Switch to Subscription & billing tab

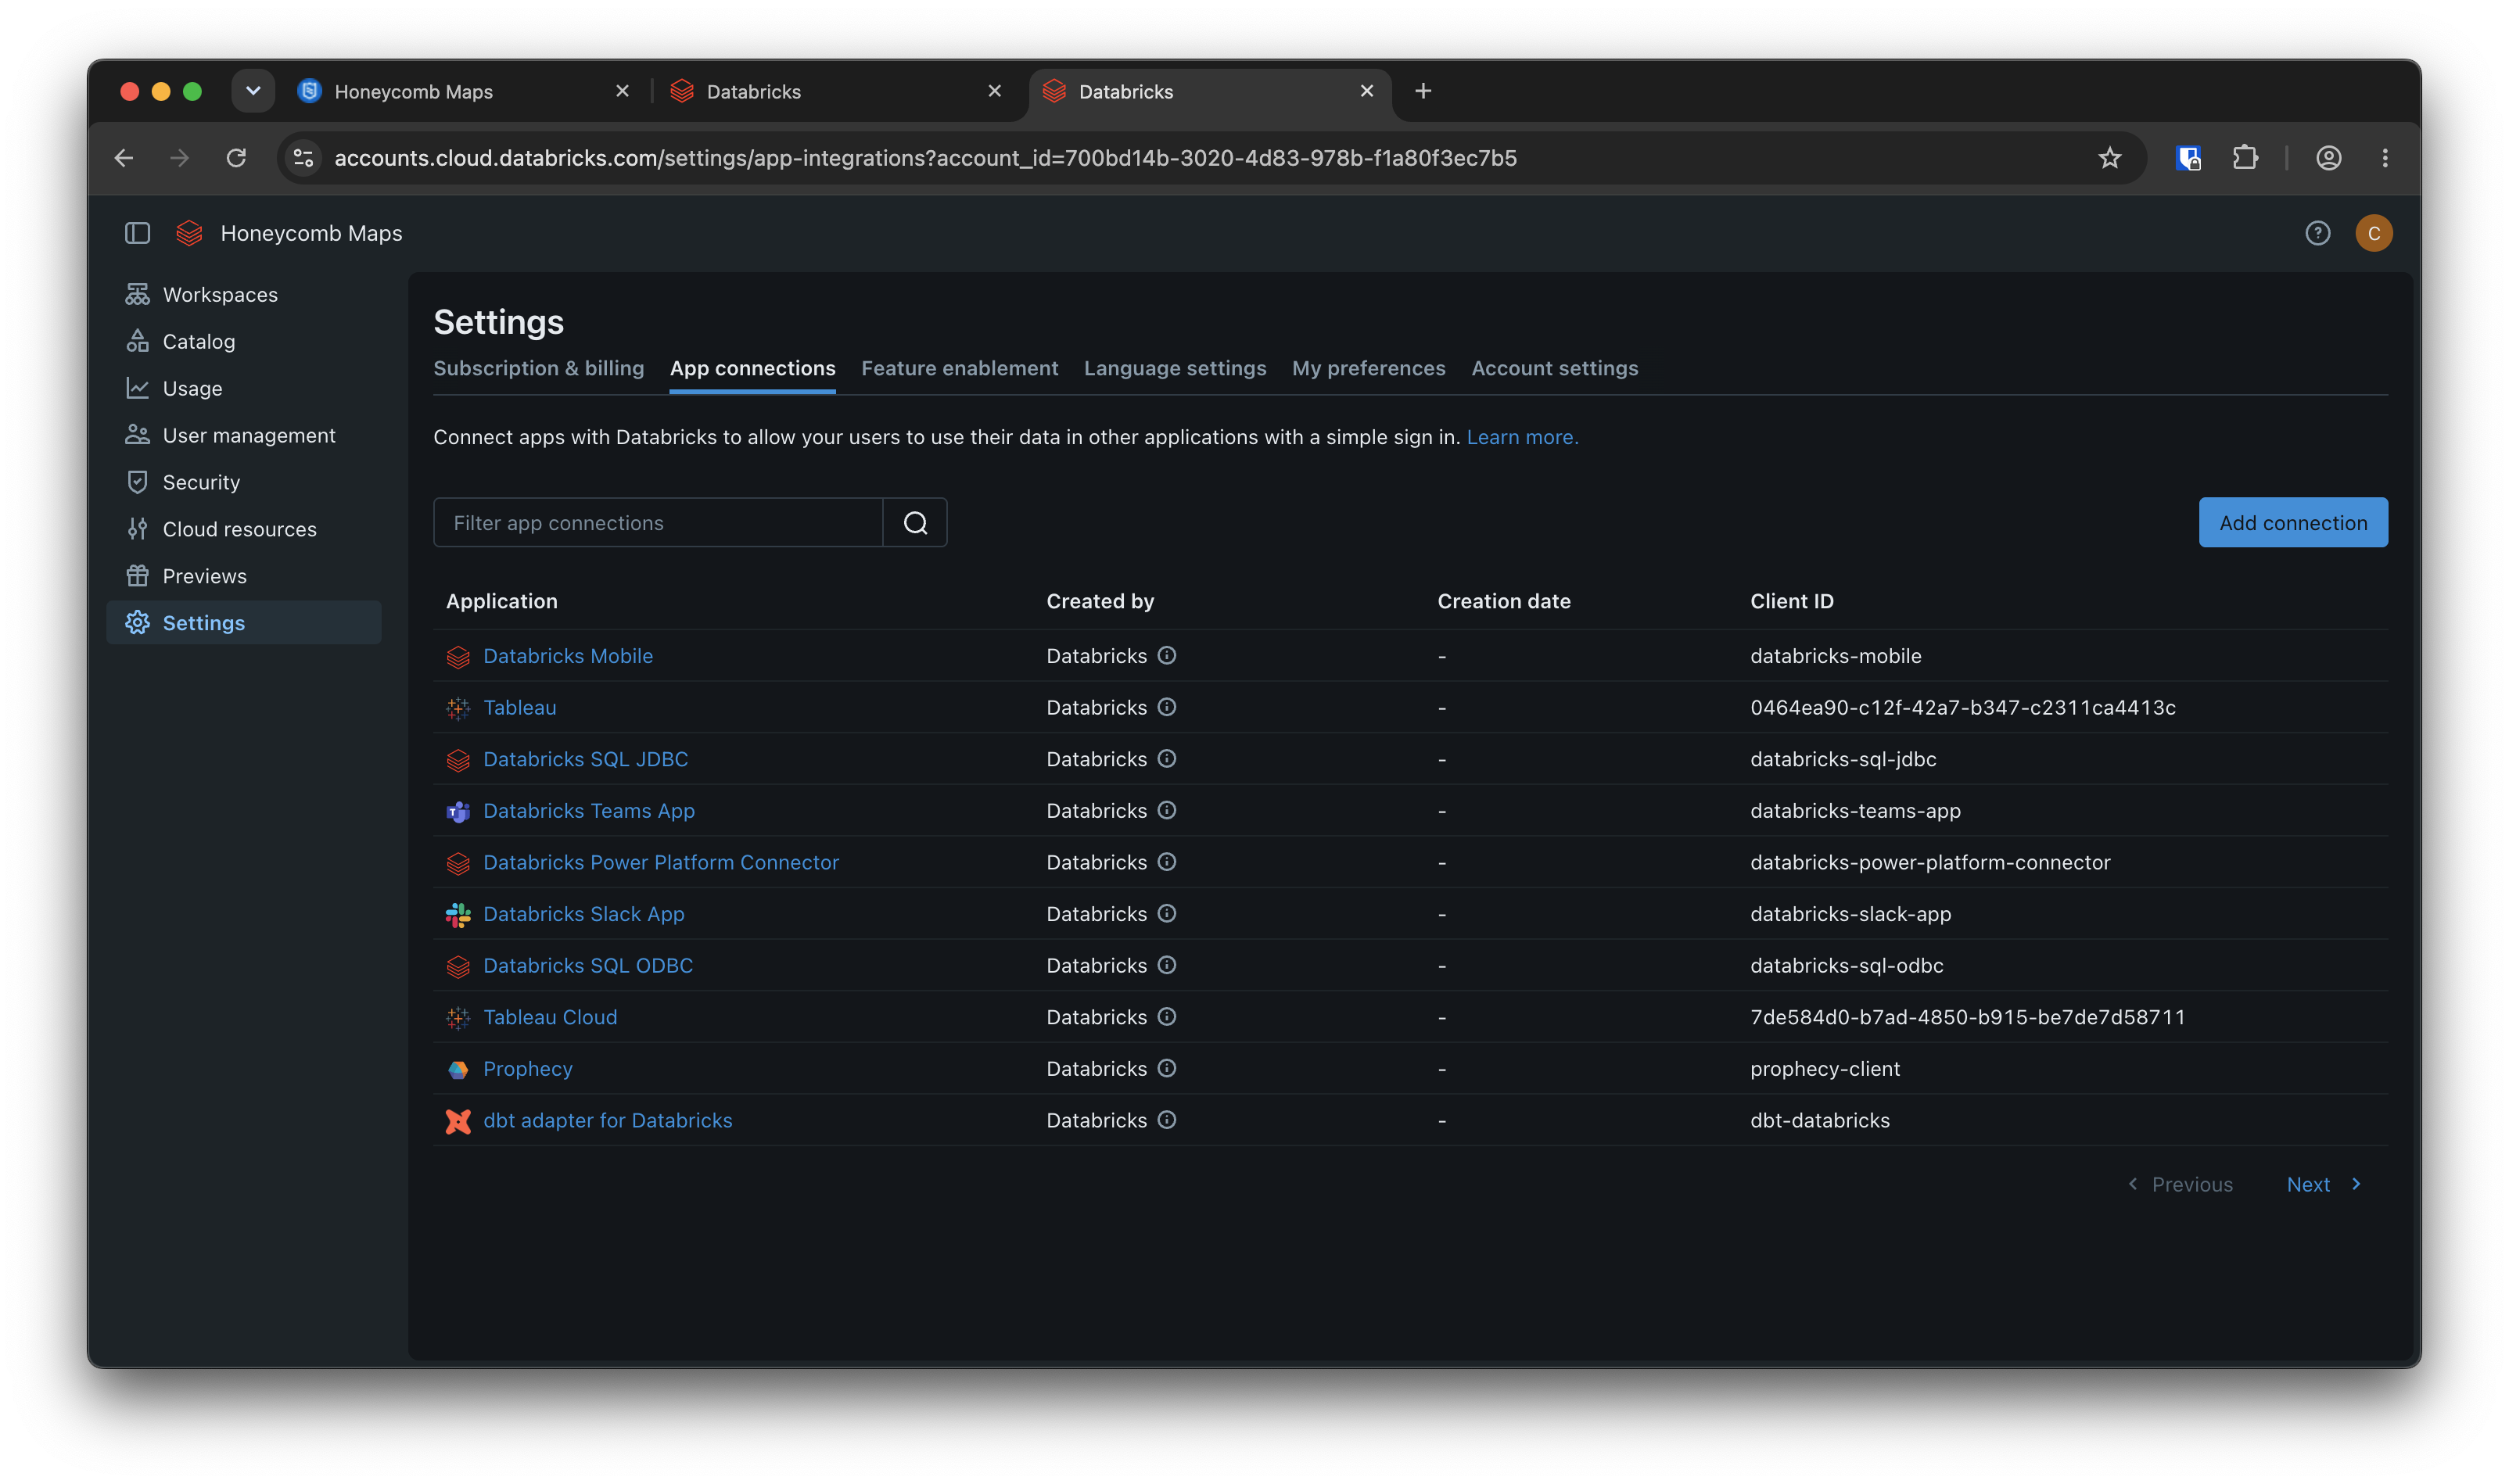click(538, 368)
